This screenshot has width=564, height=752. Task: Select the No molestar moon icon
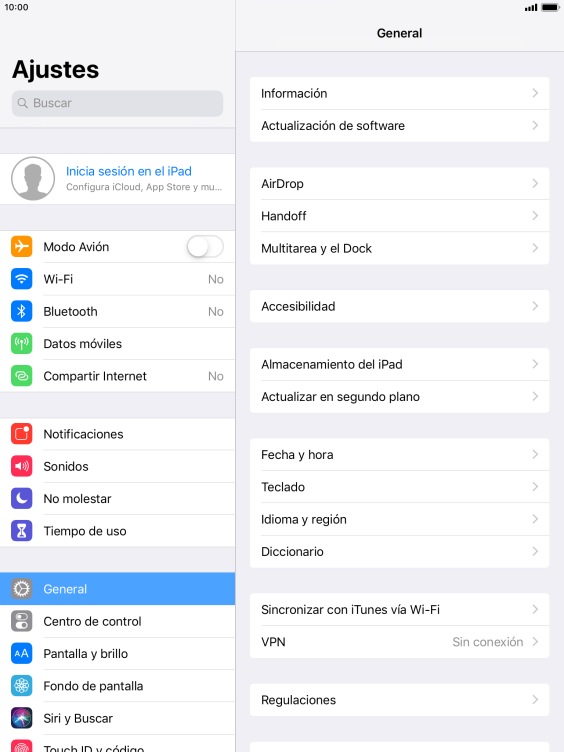tap(22, 498)
